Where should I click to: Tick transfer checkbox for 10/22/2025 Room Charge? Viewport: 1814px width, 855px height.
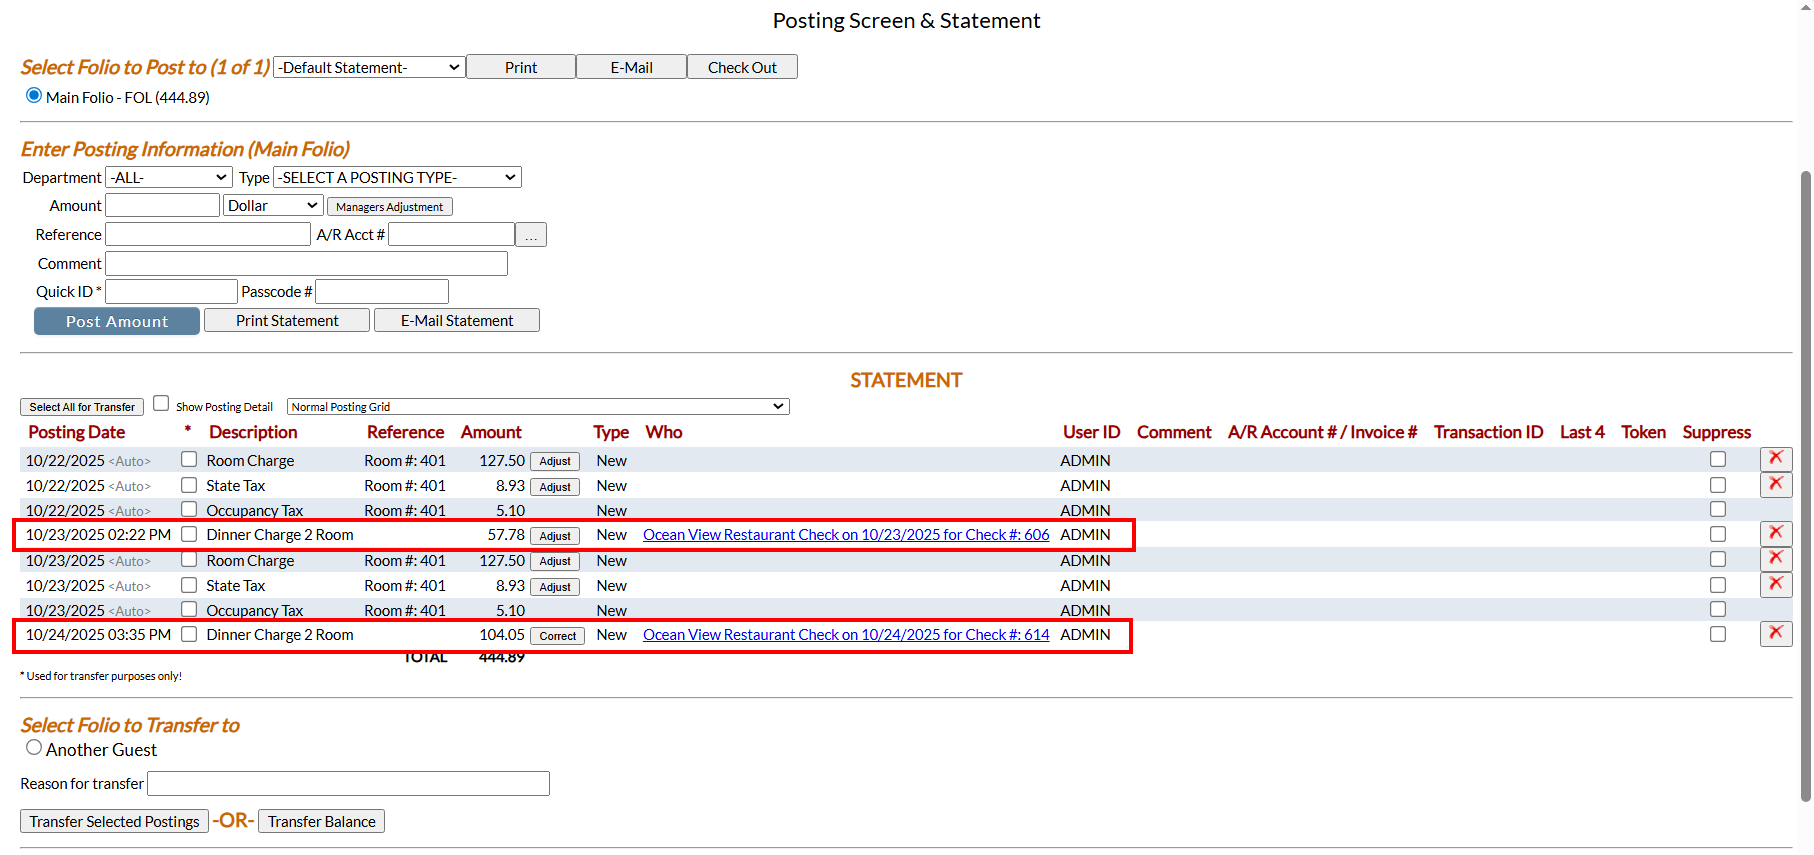pos(189,460)
